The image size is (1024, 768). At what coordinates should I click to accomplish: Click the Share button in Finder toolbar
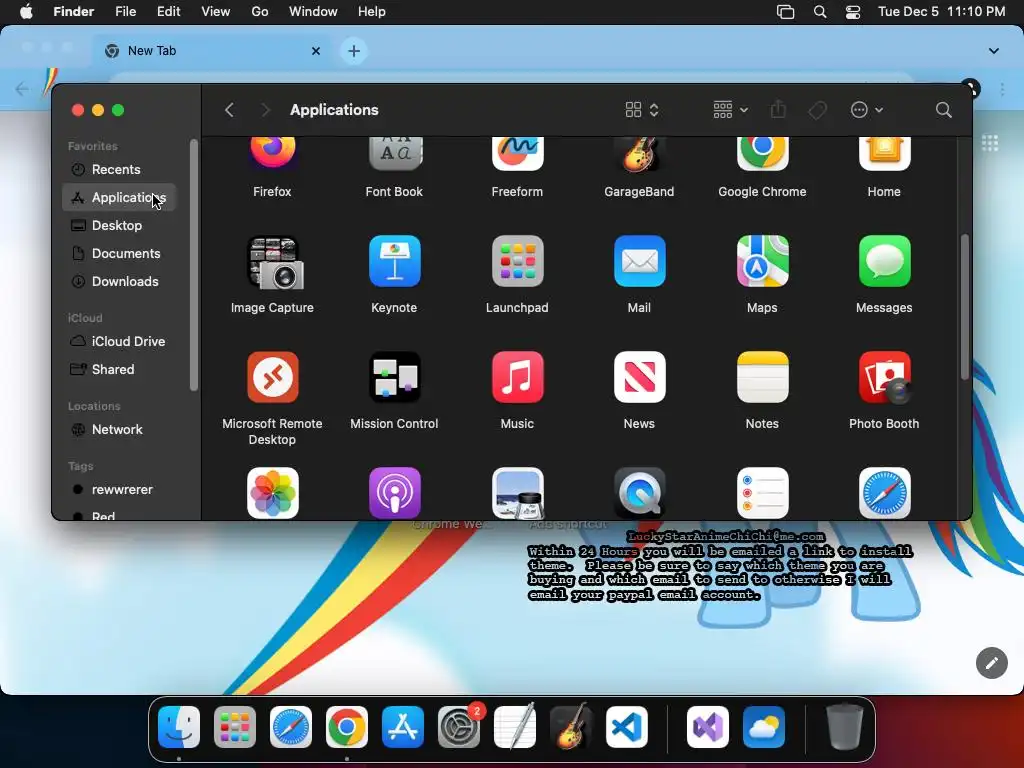(778, 110)
